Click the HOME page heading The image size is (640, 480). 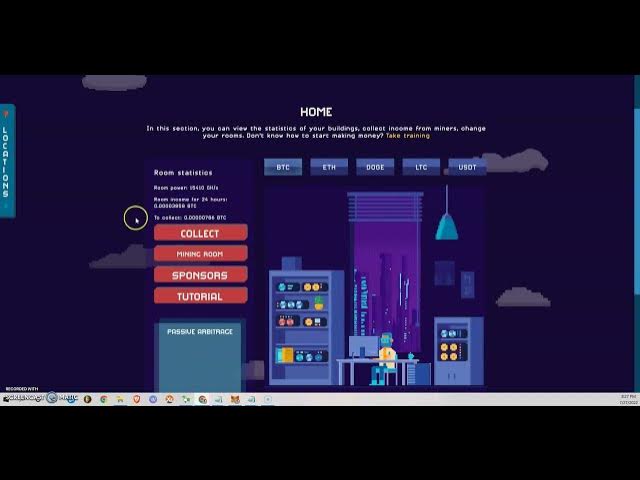[x=316, y=112]
